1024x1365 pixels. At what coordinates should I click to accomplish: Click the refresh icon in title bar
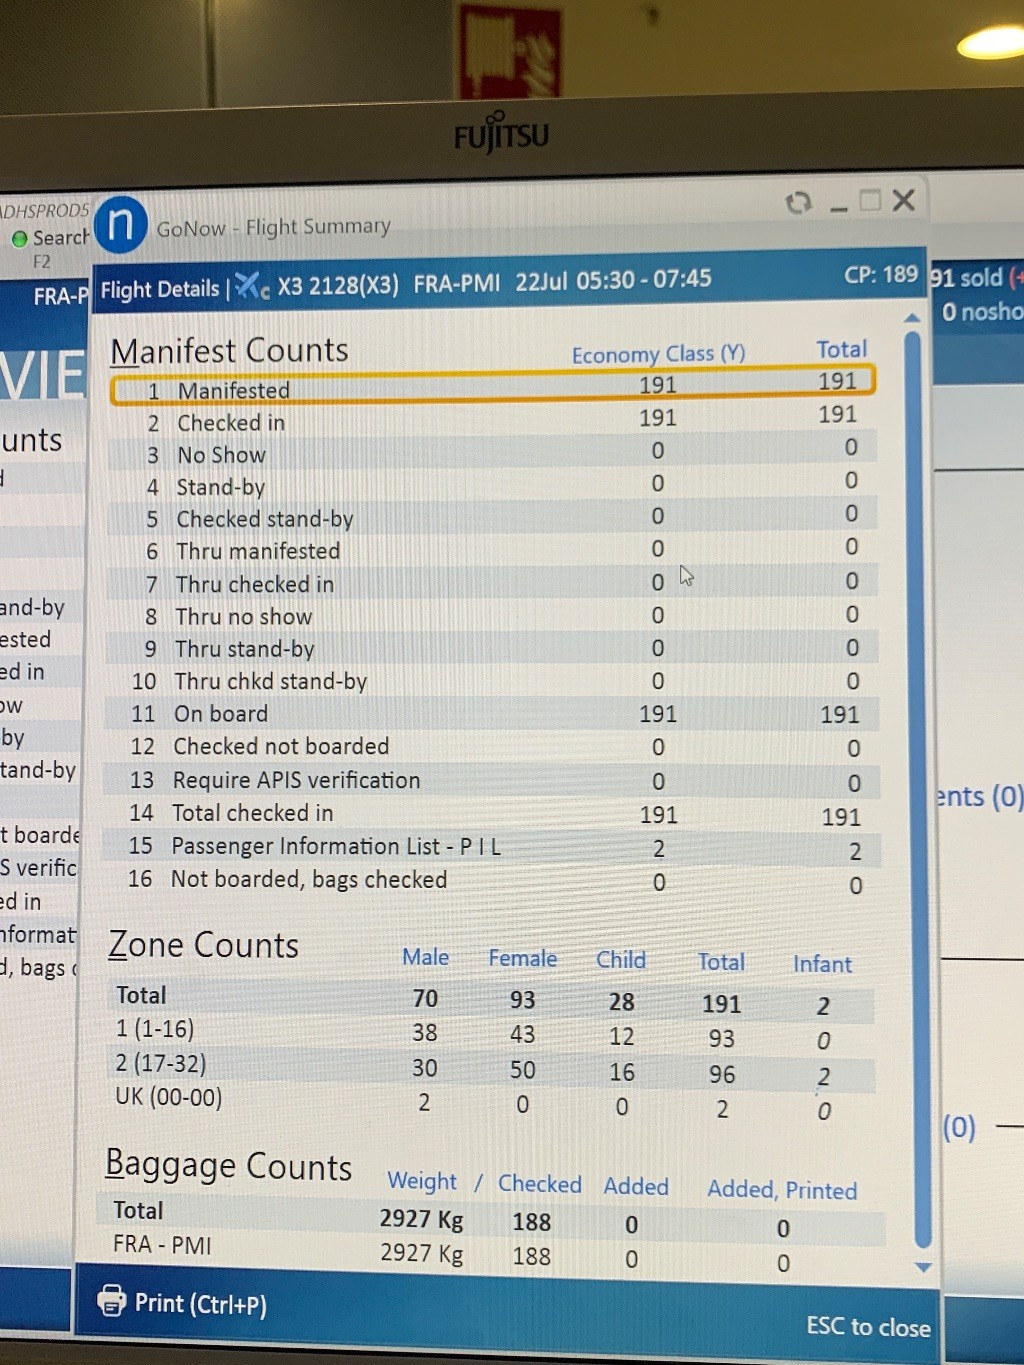coord(798,203)
